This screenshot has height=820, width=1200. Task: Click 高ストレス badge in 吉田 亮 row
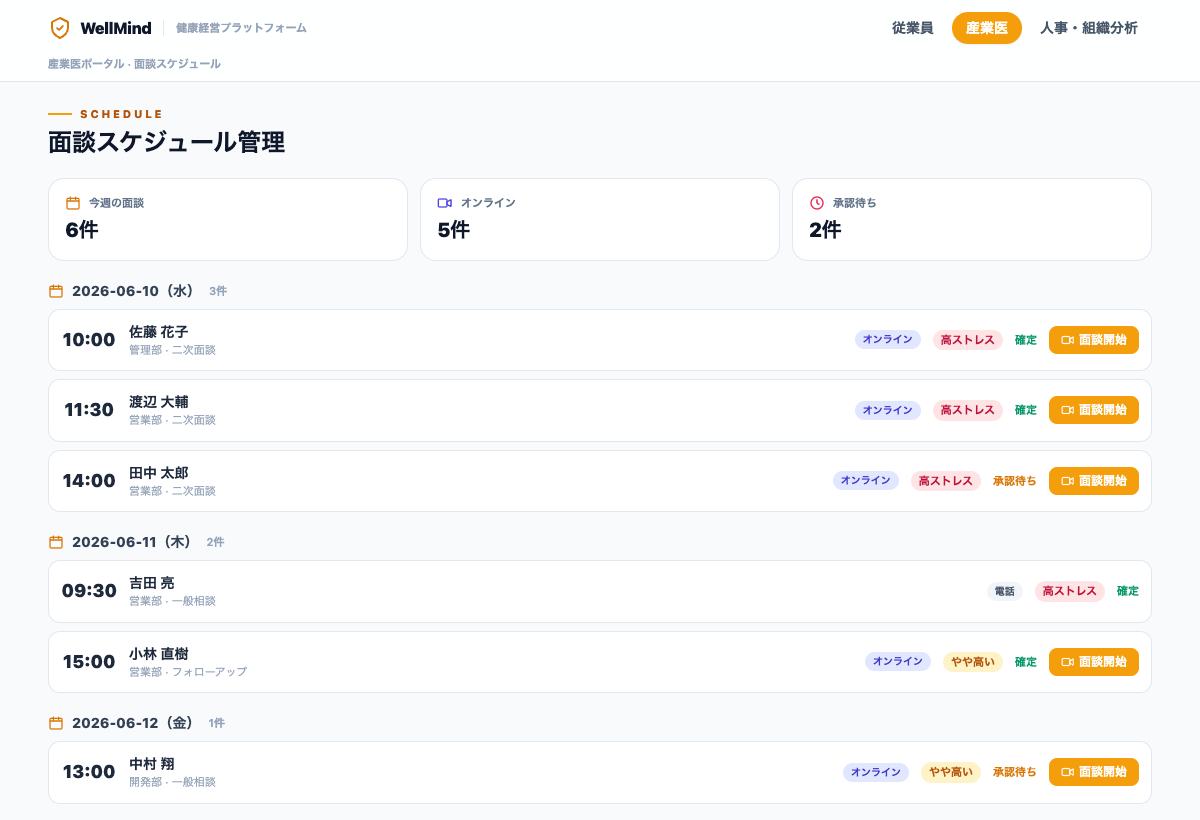(x=1070, y=591)
